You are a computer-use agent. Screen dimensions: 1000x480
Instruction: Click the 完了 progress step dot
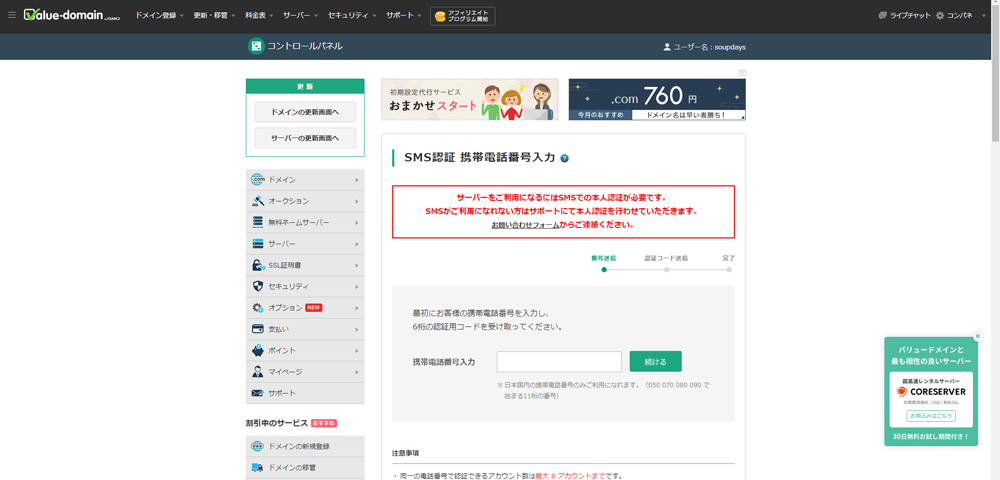[728, 270]
